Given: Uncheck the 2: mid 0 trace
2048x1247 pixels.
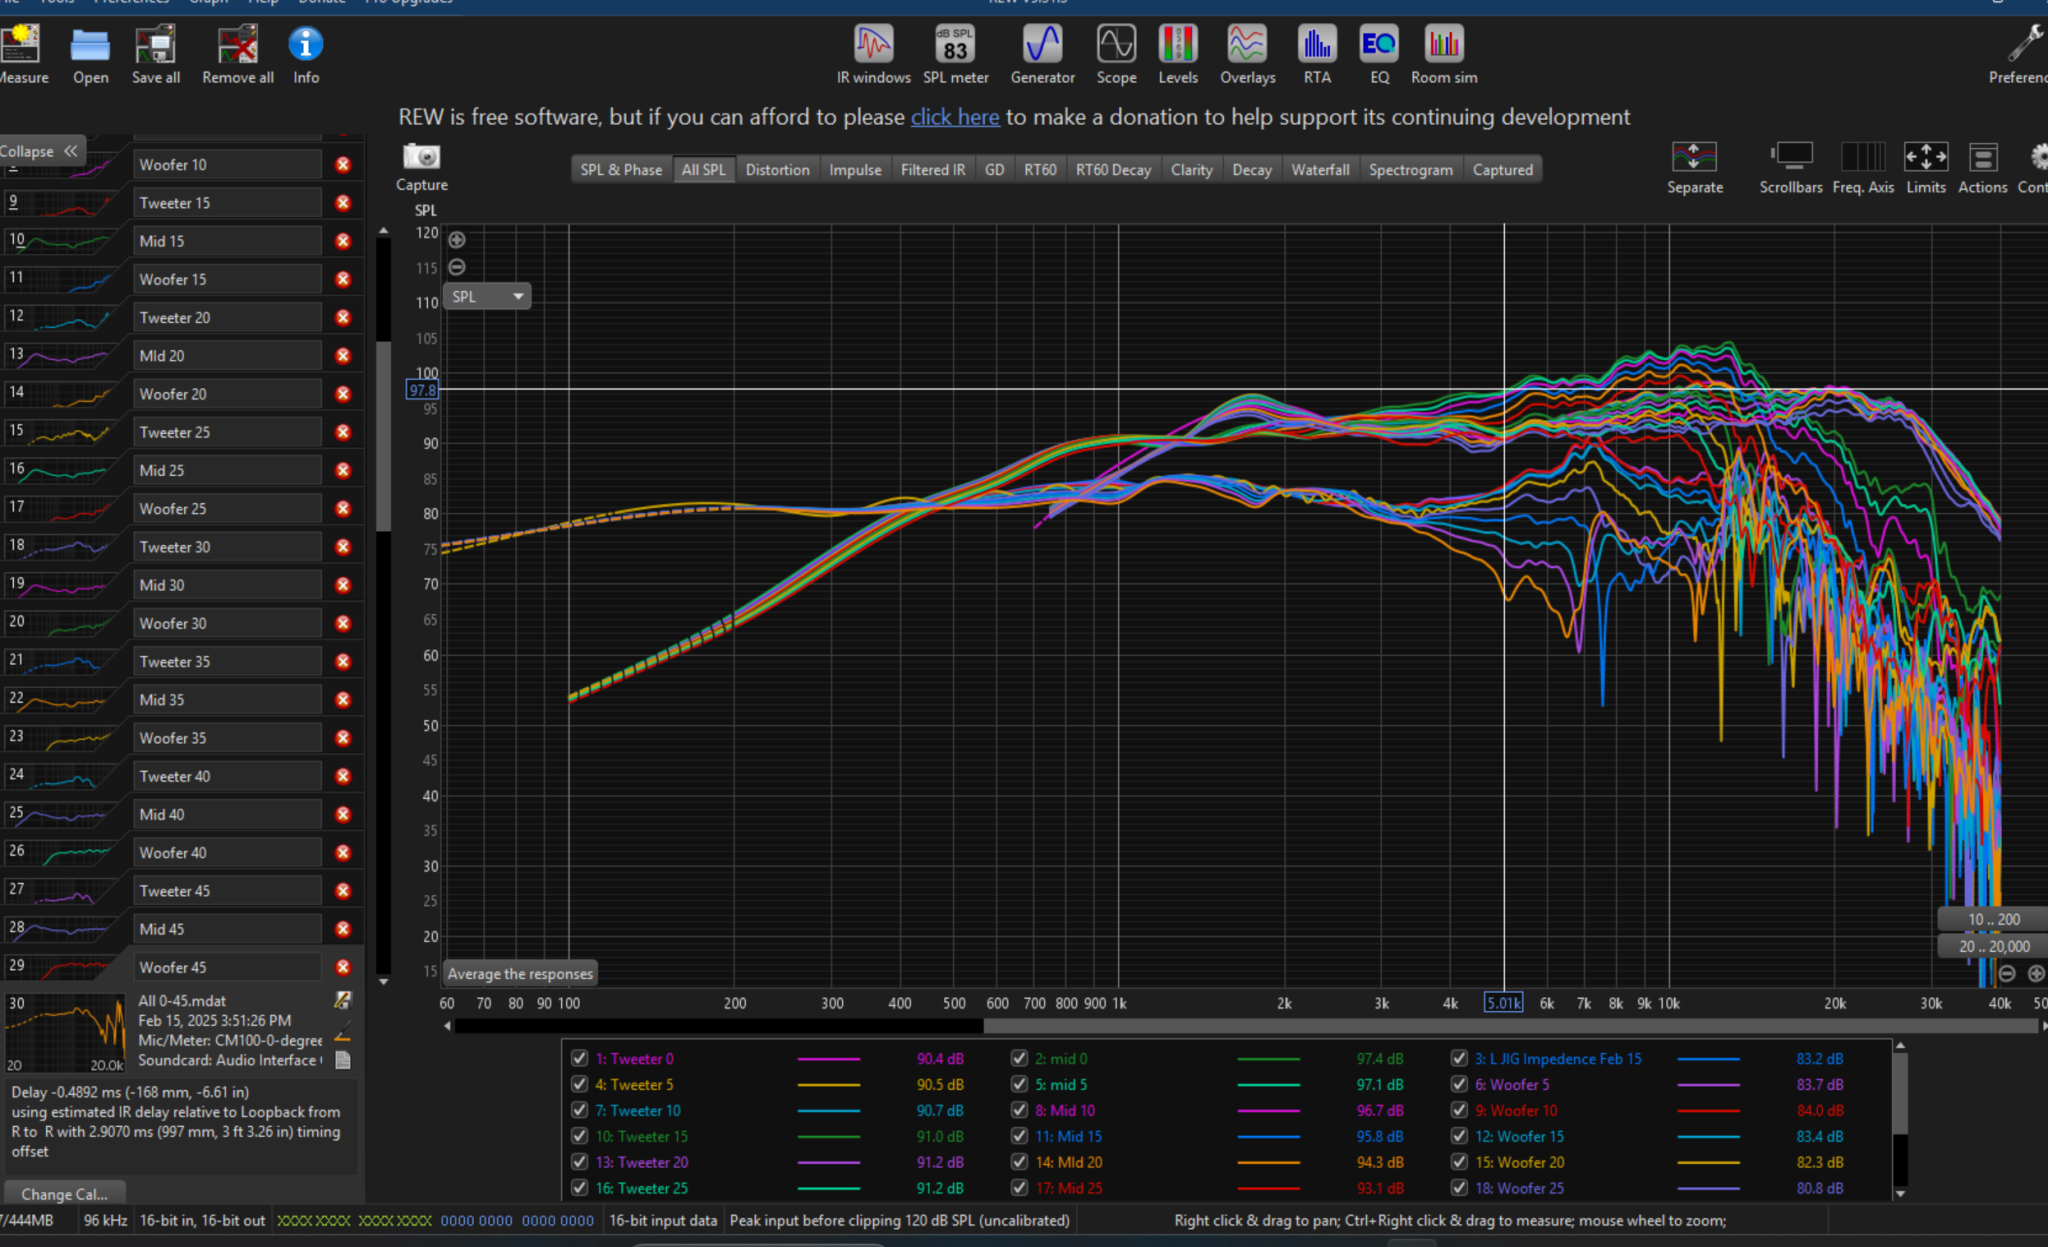Looking at the screenshot, I should pos(1019,1058).
